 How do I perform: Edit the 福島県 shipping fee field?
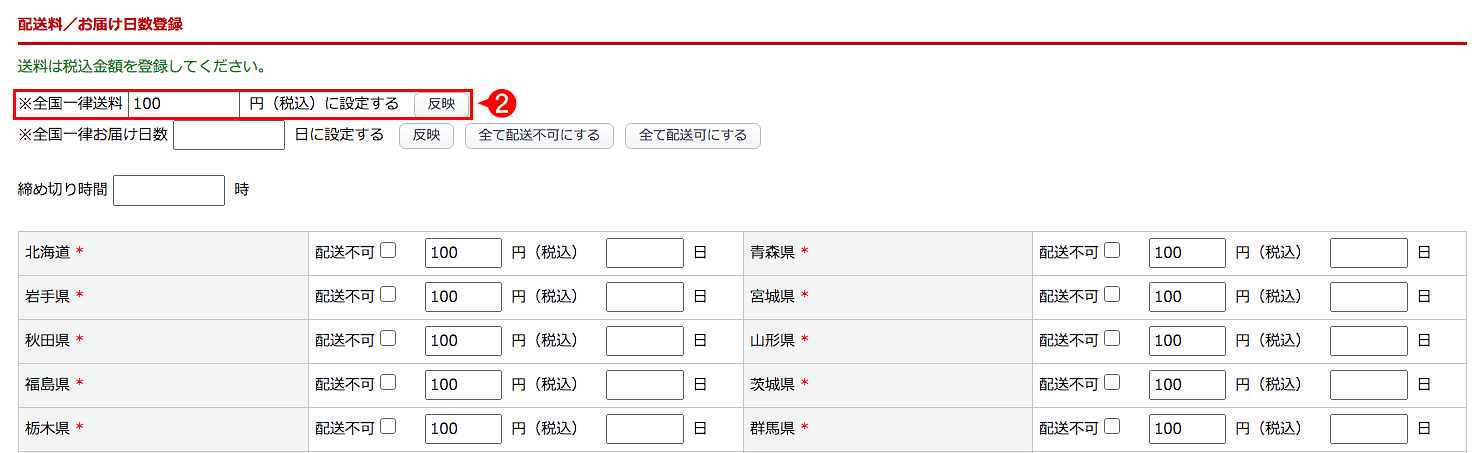click(463, 385)
